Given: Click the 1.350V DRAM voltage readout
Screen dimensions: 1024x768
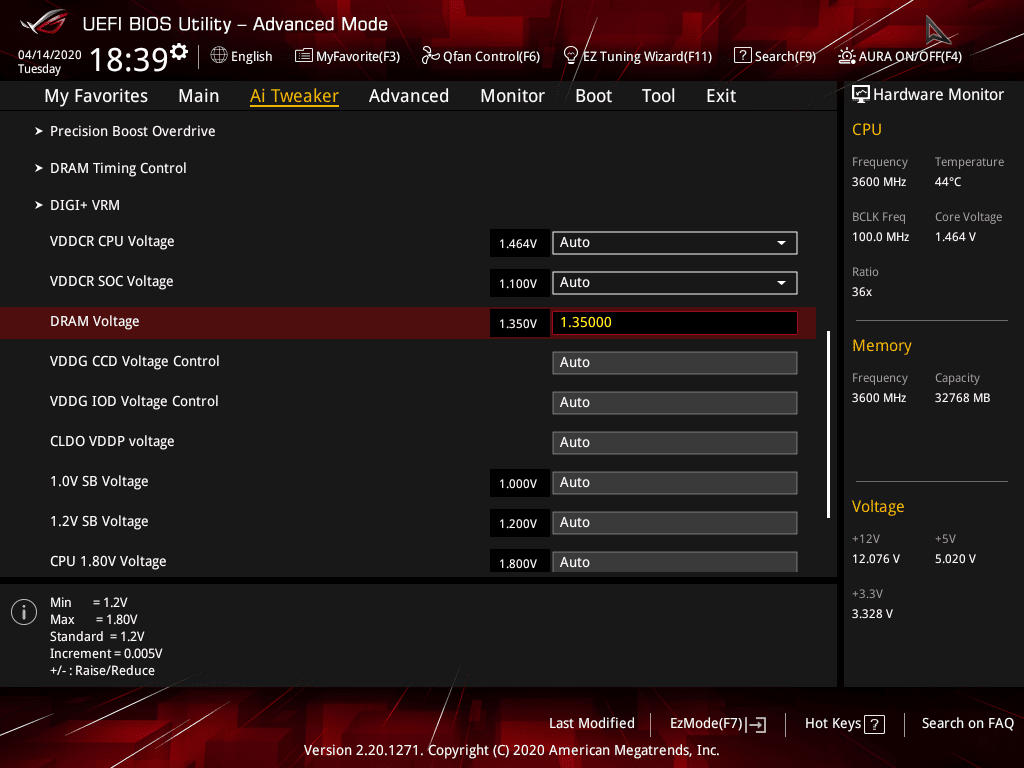Looking at the screenshot, I should (x=519, y=323).
